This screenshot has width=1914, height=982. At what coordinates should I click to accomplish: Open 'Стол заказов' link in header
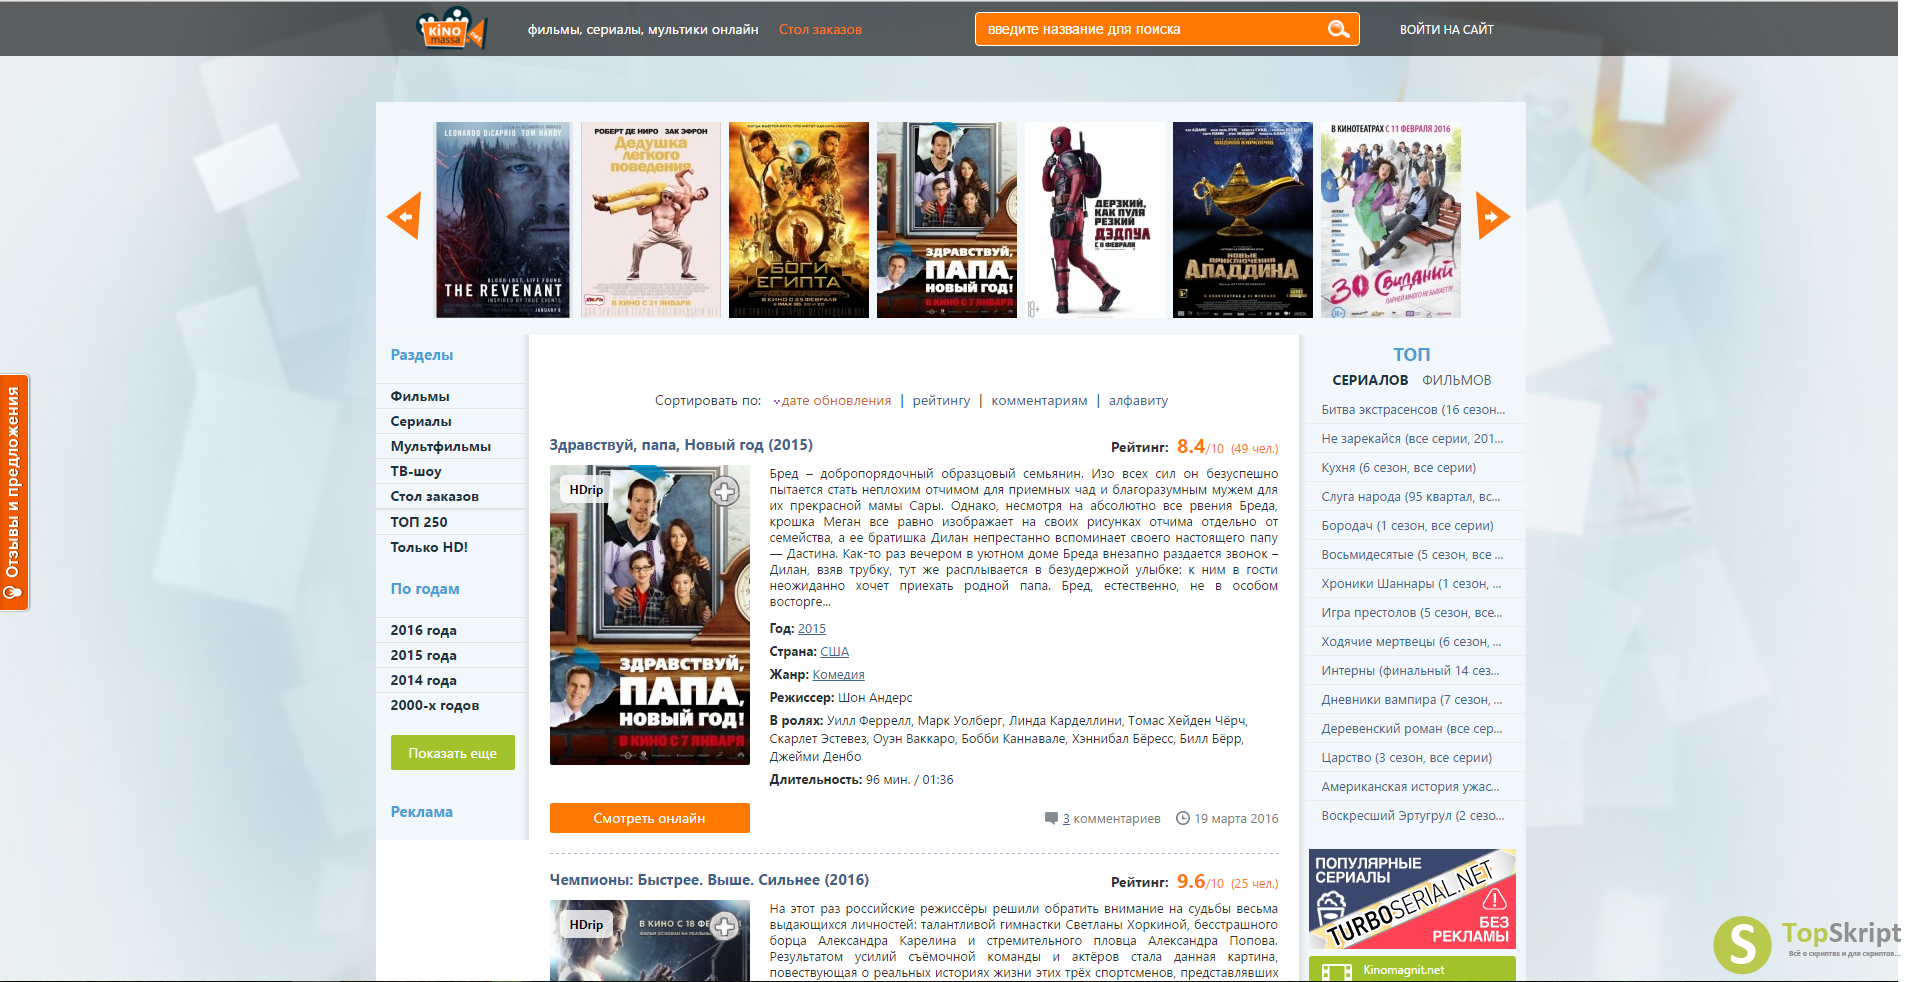click(x=820, y=29)
